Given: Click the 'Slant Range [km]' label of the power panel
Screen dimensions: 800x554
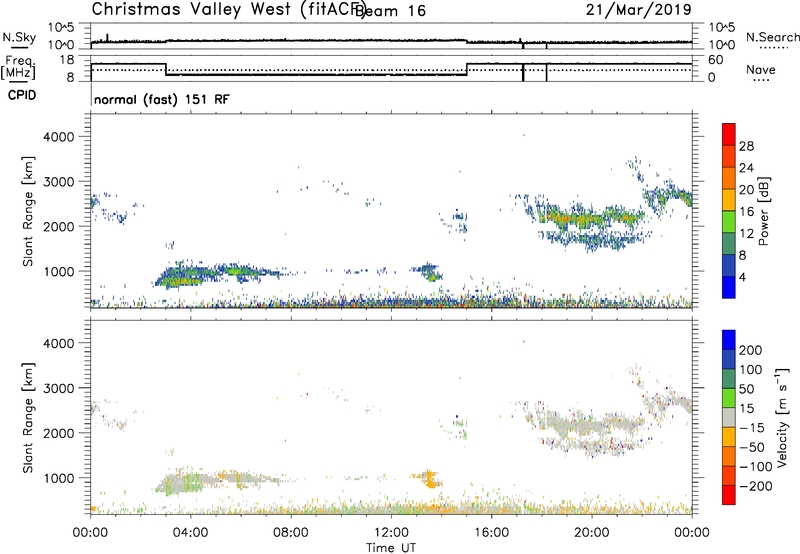Looking at the screenshot, I should click(28, 211).
